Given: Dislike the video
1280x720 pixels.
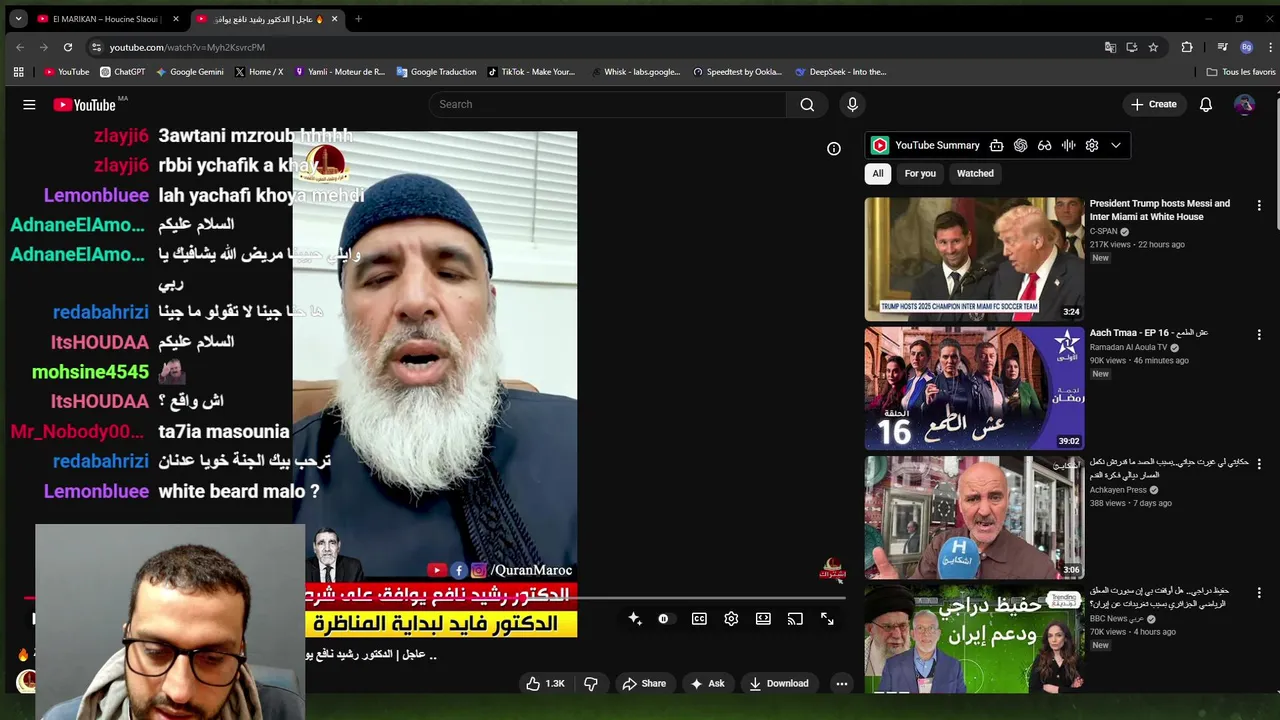Looking at the screenshot, I should (591, 684).
